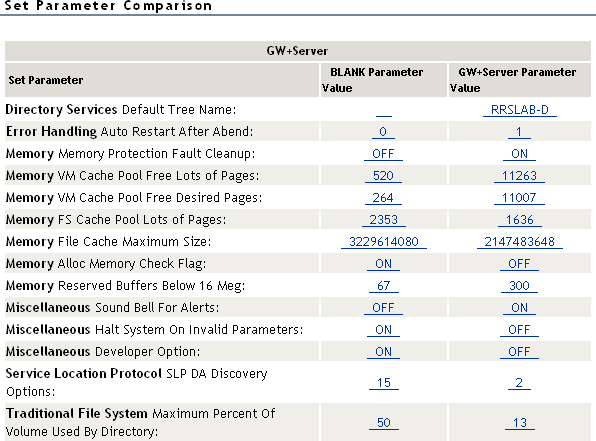The image size is (596, 441).
Task: Click VM Cache Pool Free Lots value 11263
Action: click(x=519, y=176)
